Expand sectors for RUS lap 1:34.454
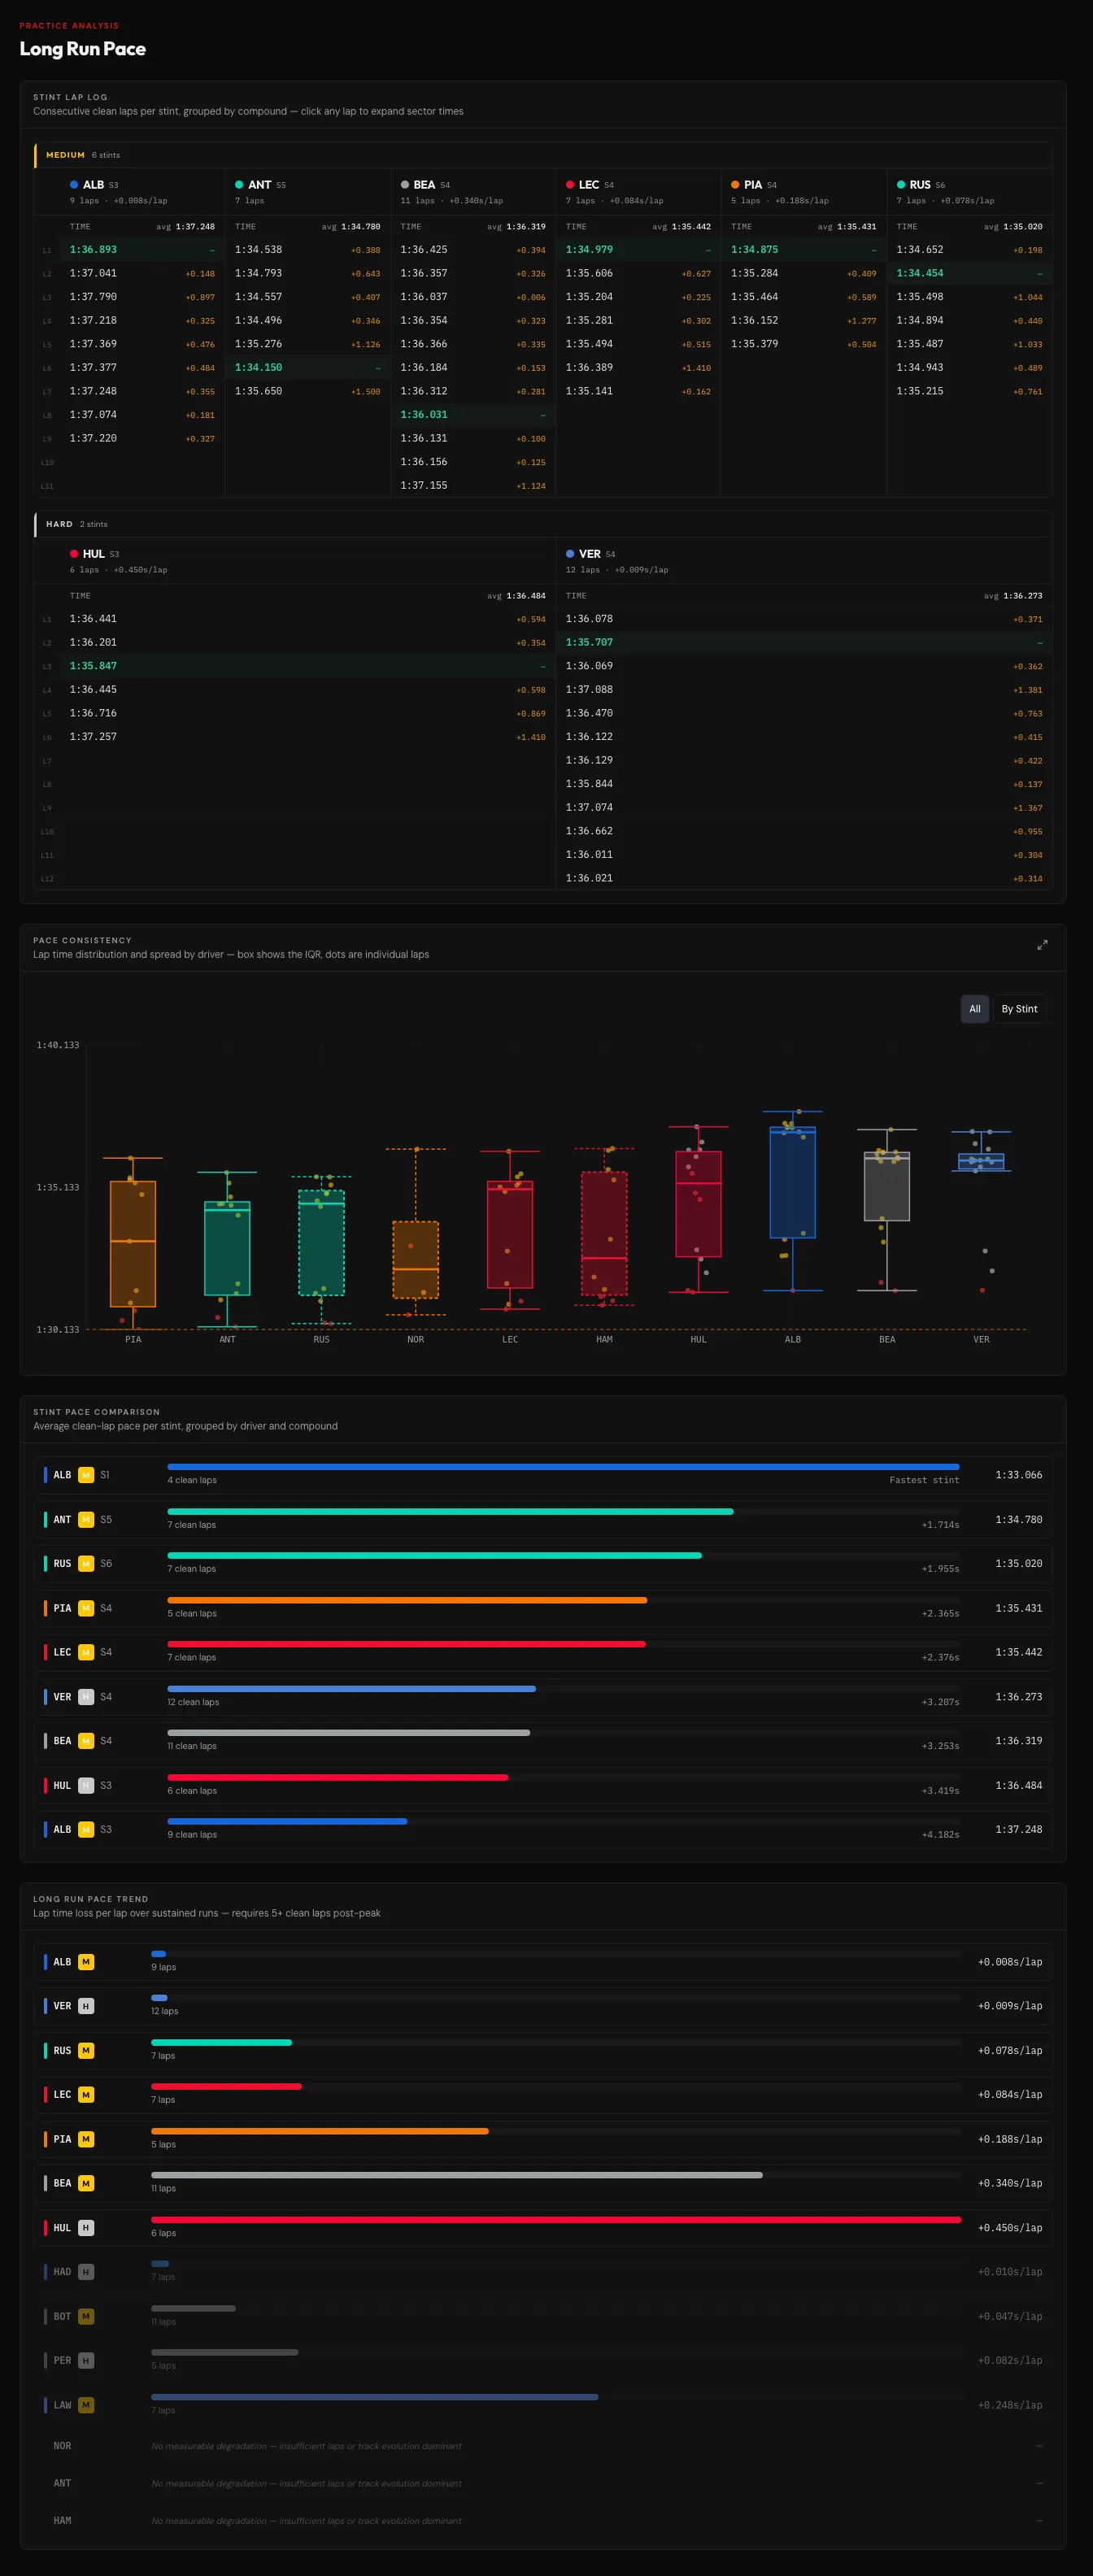1093x2576 pixels. tap(969, 273)
